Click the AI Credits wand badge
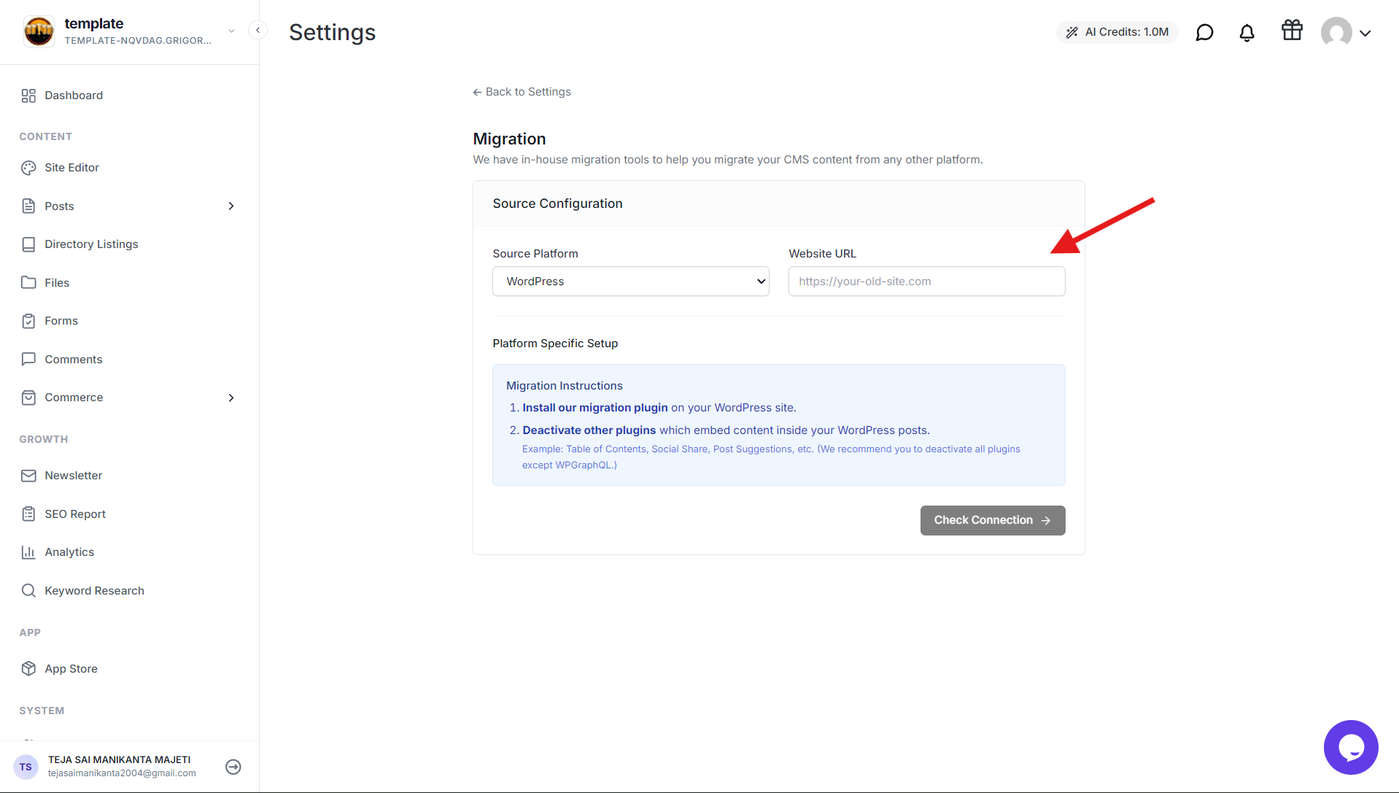Image resolution: width=1399 pixels, height=793 pixels. click(1117, 32)
